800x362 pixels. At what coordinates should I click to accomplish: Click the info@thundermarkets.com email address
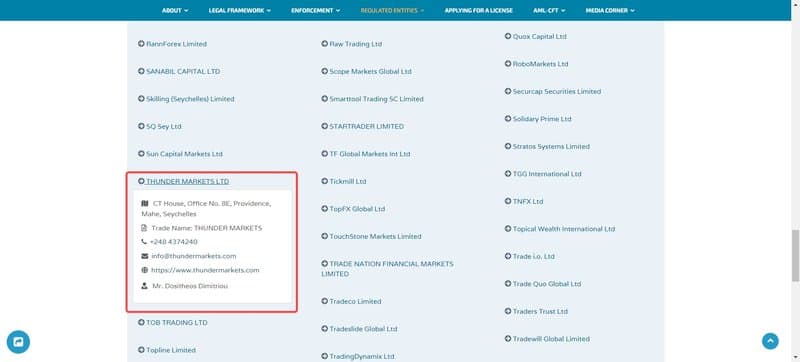click(x=194, y=256)
